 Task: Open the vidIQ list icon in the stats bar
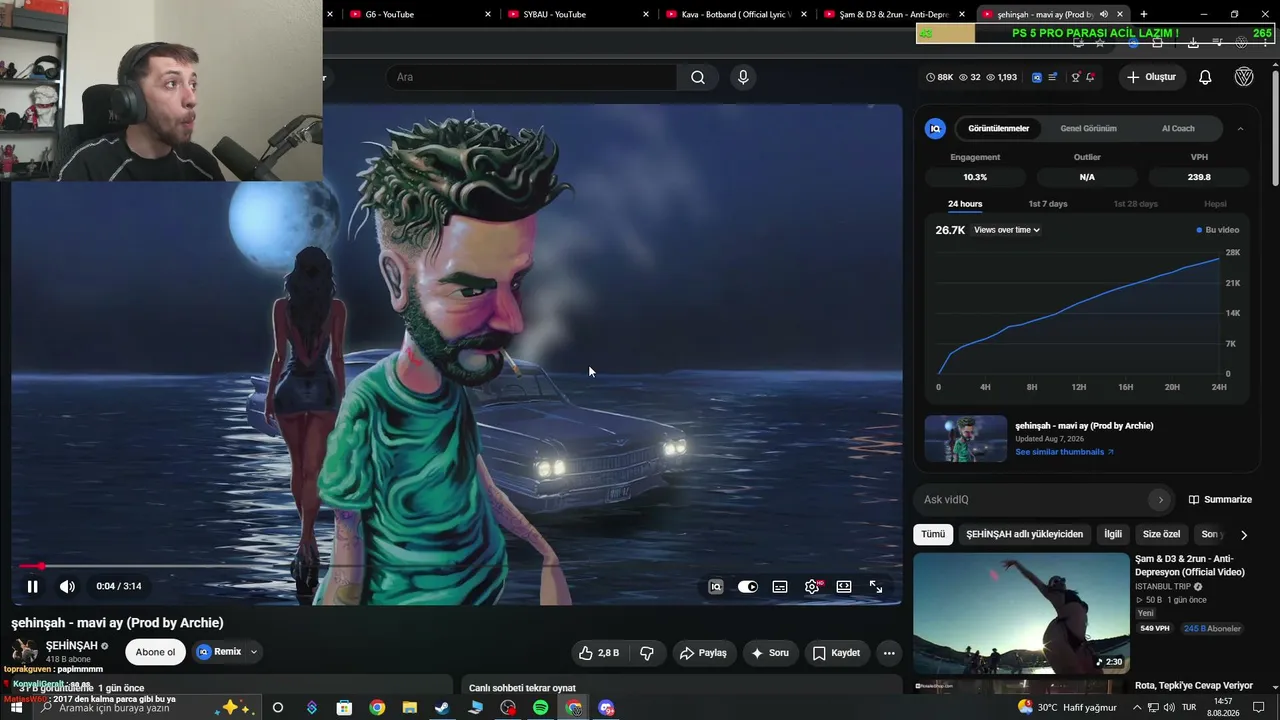tap(1053, 77)
